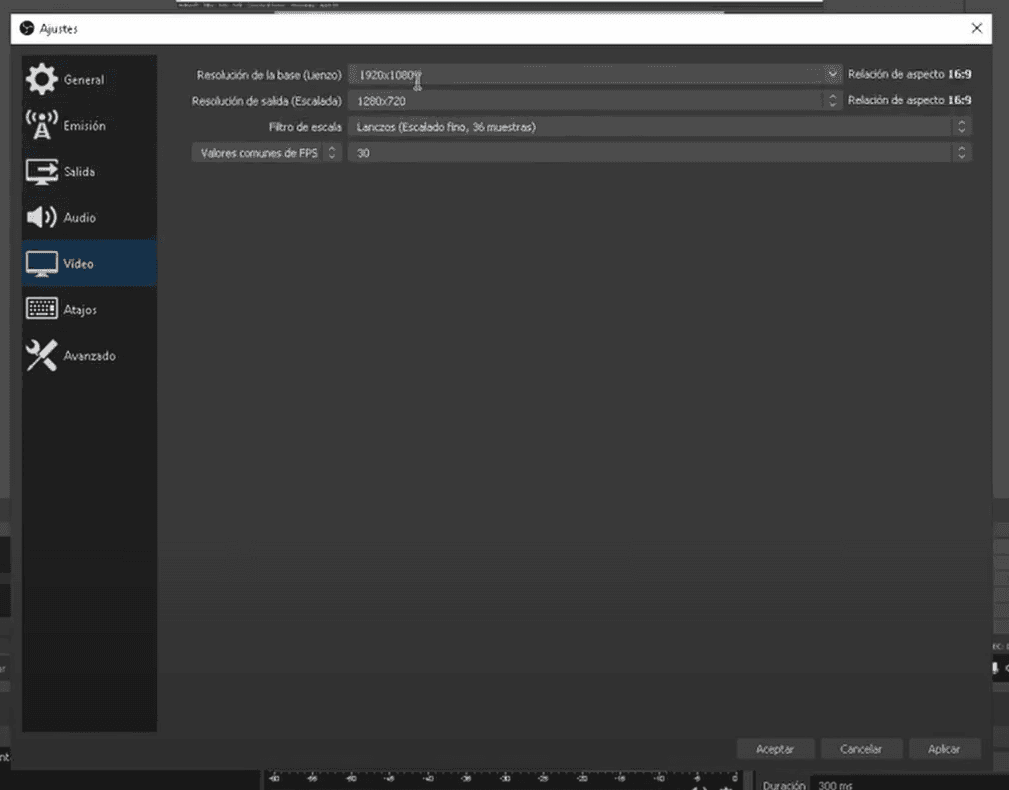This screenshot has width=1009, height=790.
Task: Click the Vídeo monitor icon
Action: coord(42,263)
